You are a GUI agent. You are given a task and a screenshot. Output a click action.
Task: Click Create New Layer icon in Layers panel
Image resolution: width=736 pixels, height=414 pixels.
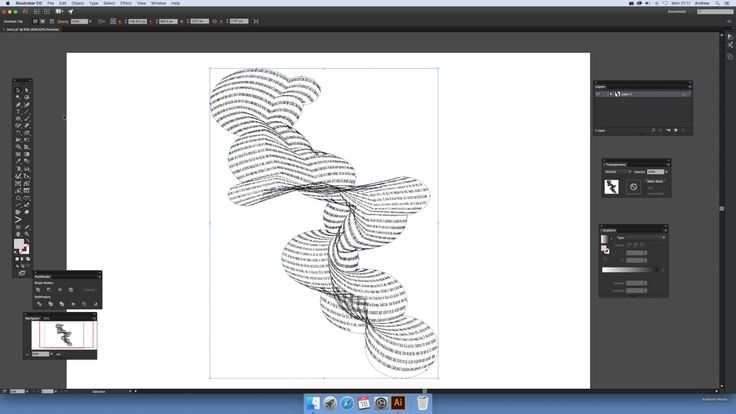coord(676,130)
